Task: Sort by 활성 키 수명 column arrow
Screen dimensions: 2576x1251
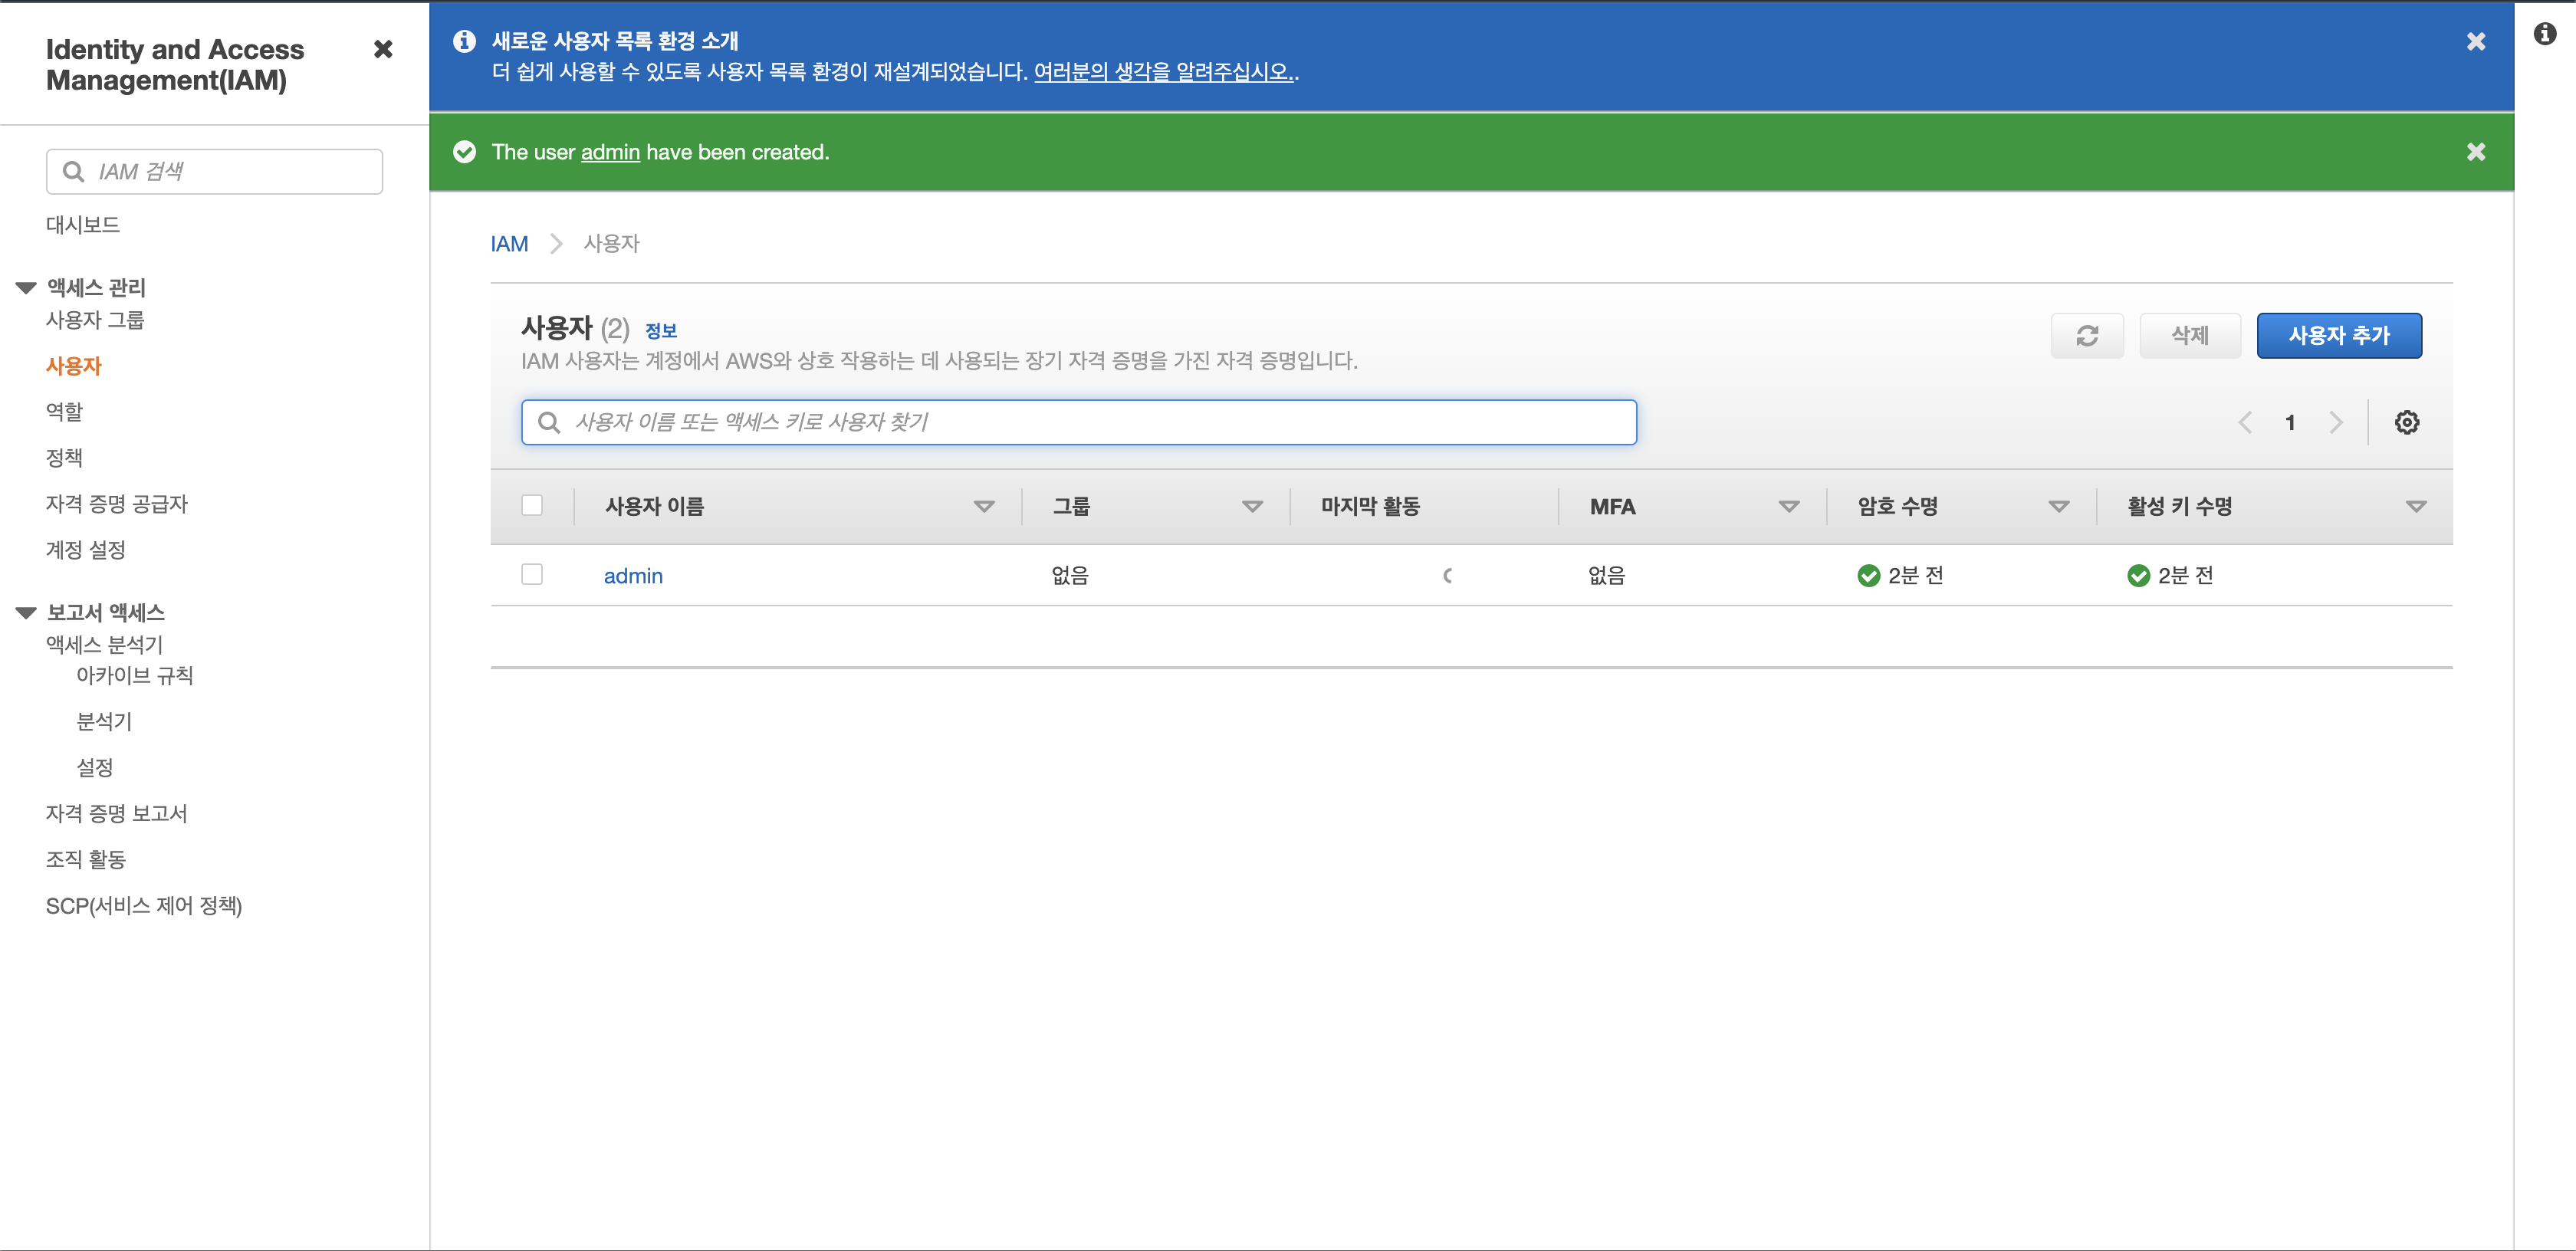Action: [2416, 507]
